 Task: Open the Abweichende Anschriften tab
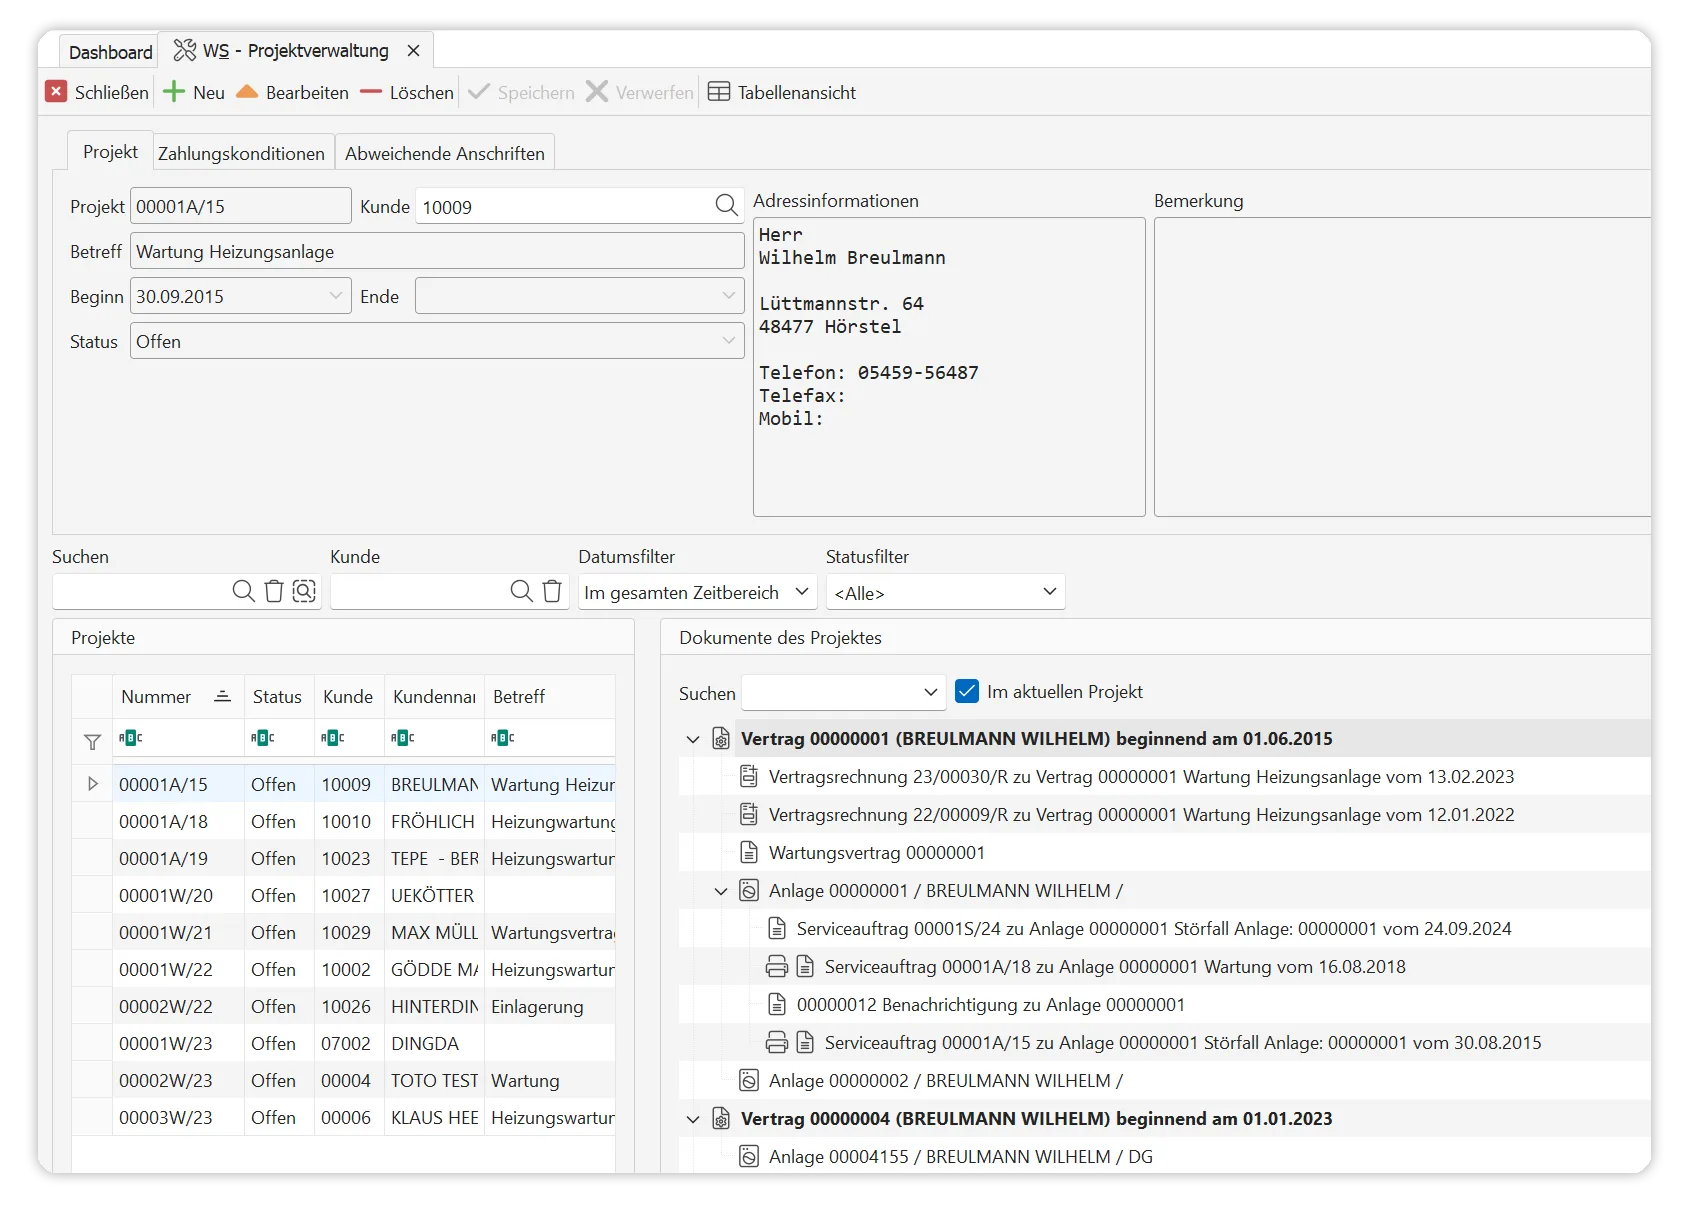tap(444, 153)
